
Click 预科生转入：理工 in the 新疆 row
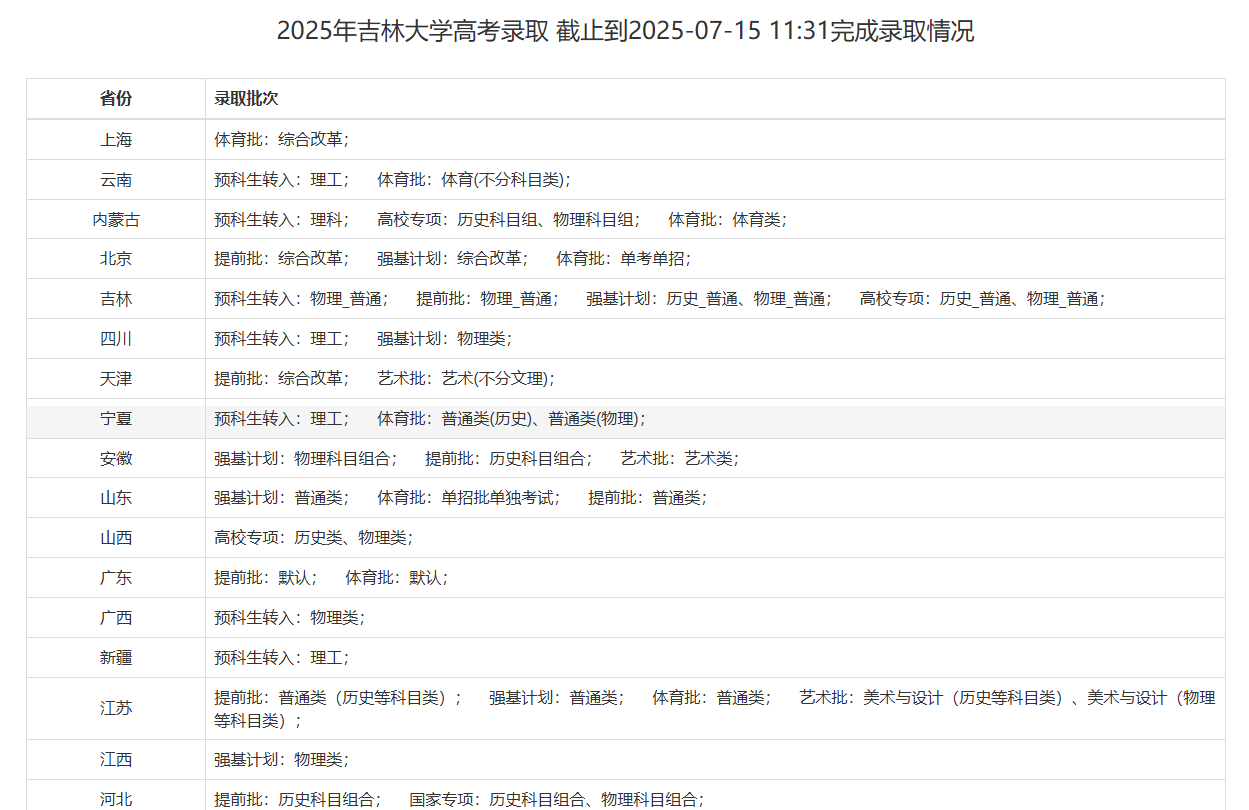(x=281, y=658)
